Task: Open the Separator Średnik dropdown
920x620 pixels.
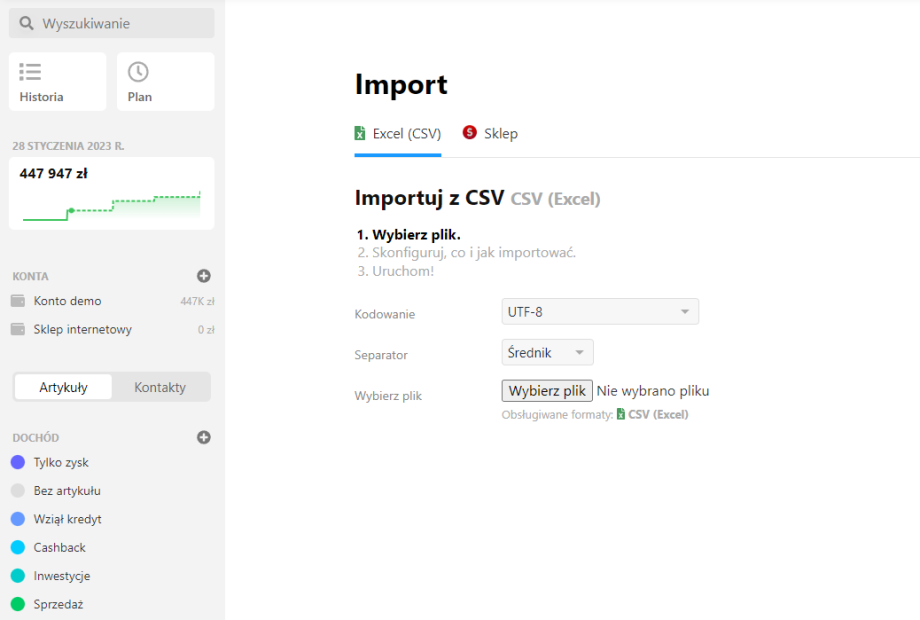Action: [x=547, y=352]
